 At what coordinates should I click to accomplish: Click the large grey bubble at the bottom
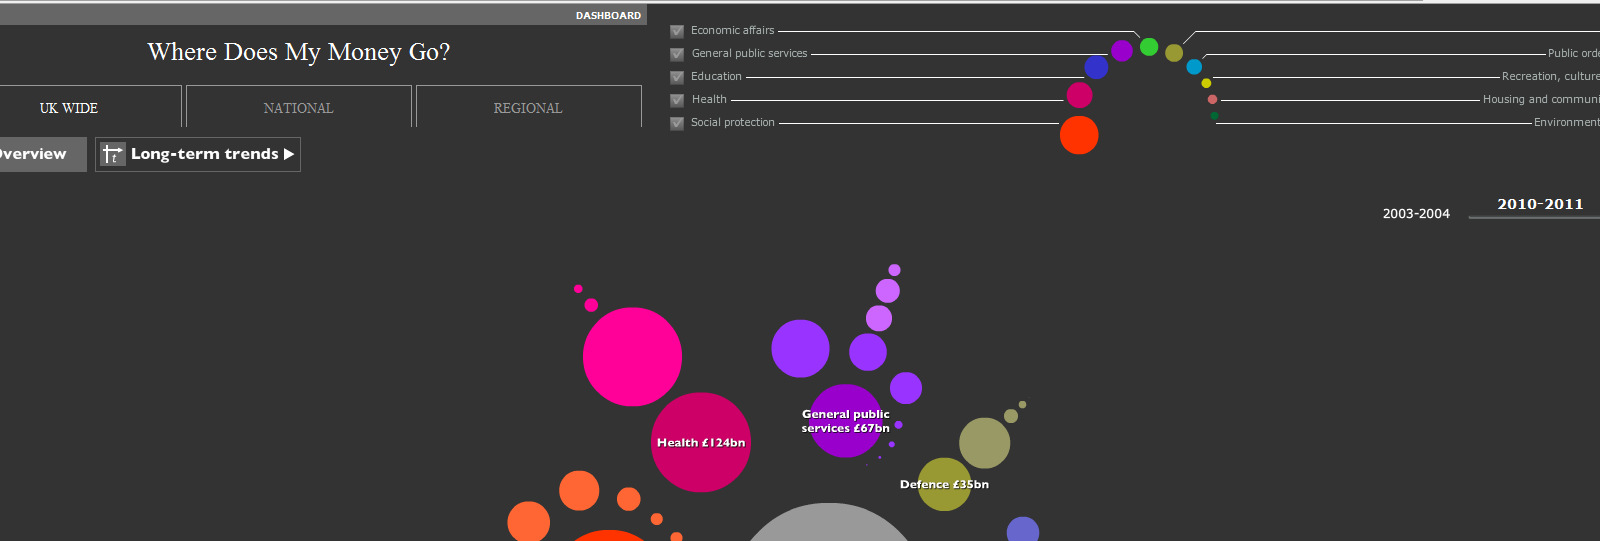click(x=828, y=523)
